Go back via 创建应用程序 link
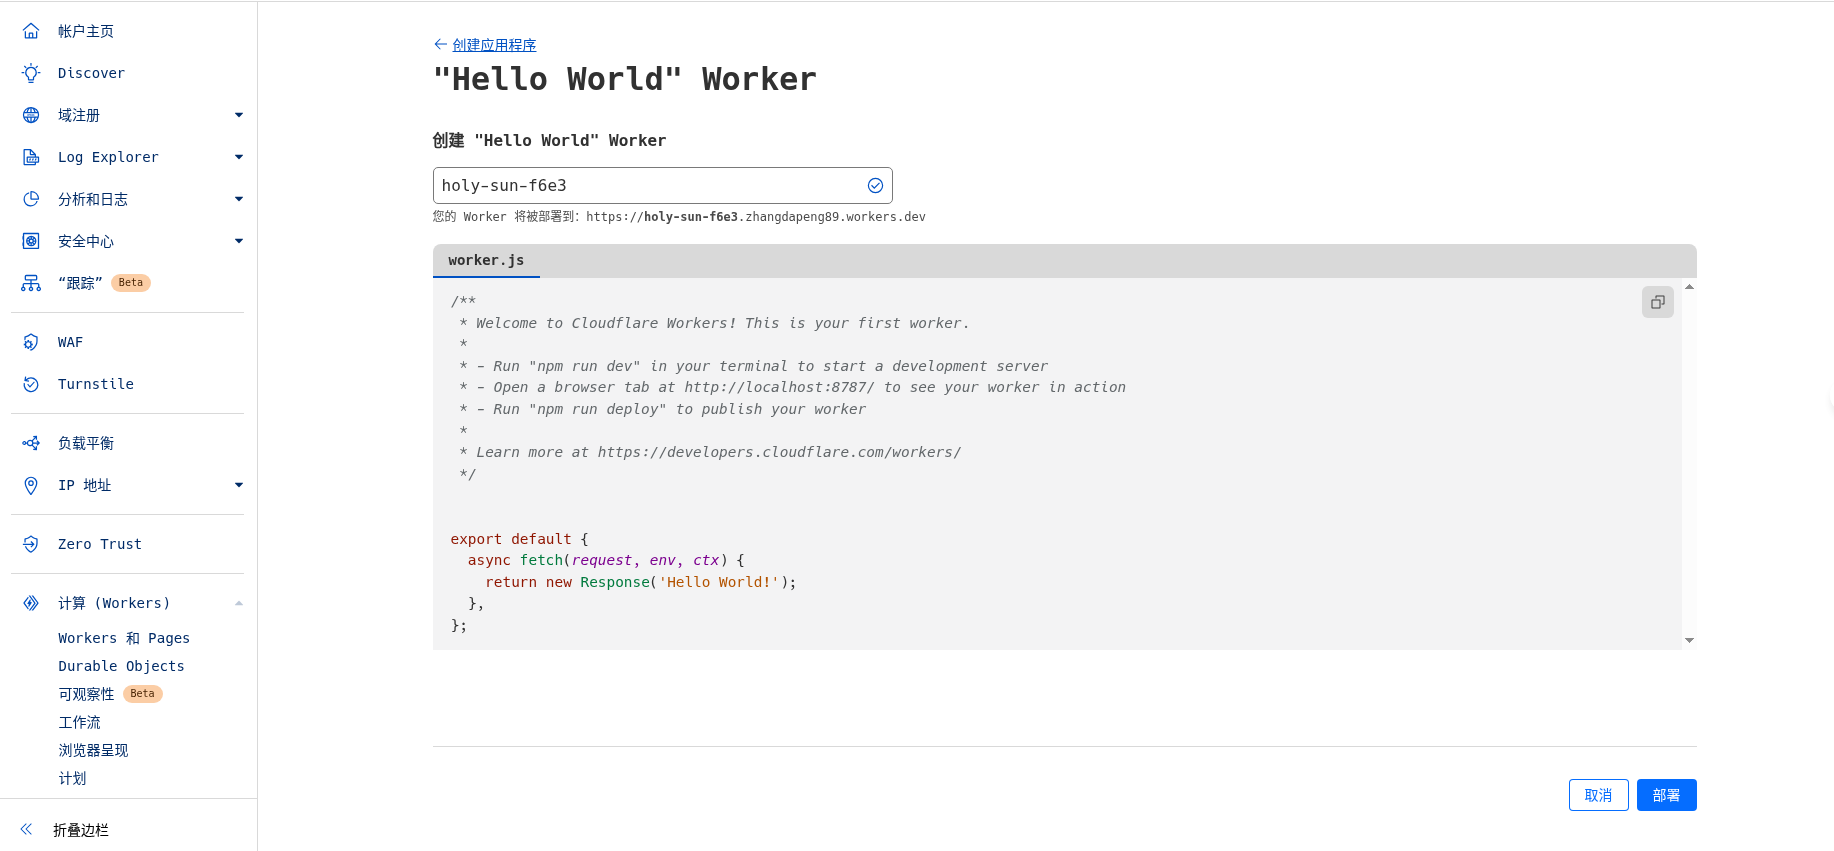1834x851 pixels. coord(494,45)
